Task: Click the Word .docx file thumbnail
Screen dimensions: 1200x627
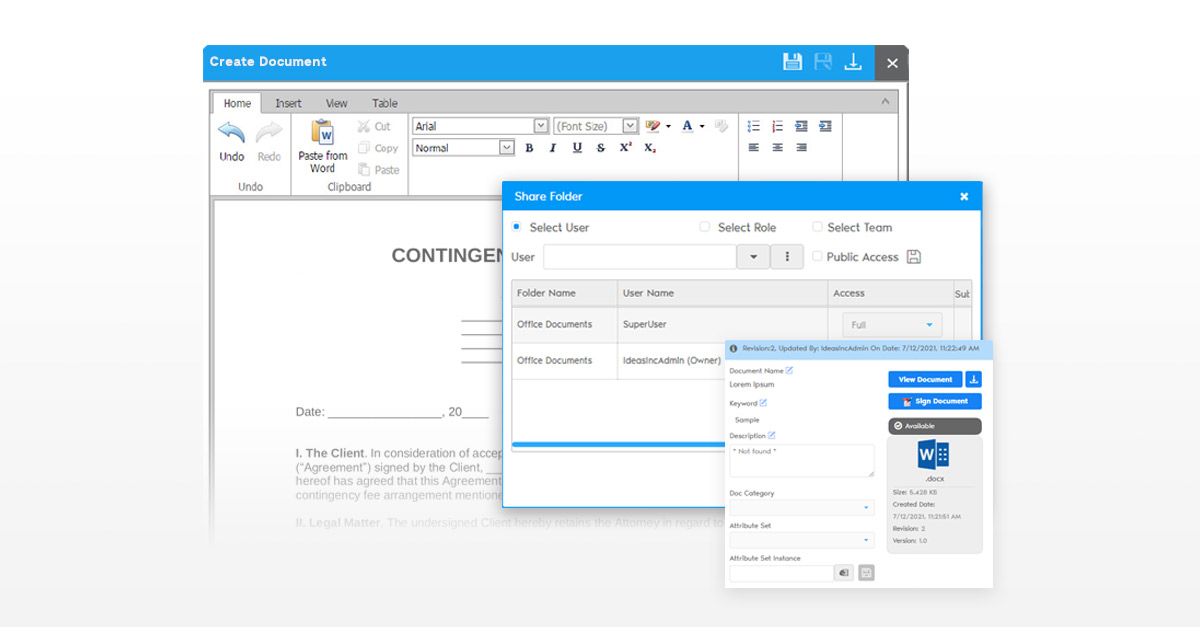Action: 933,456
